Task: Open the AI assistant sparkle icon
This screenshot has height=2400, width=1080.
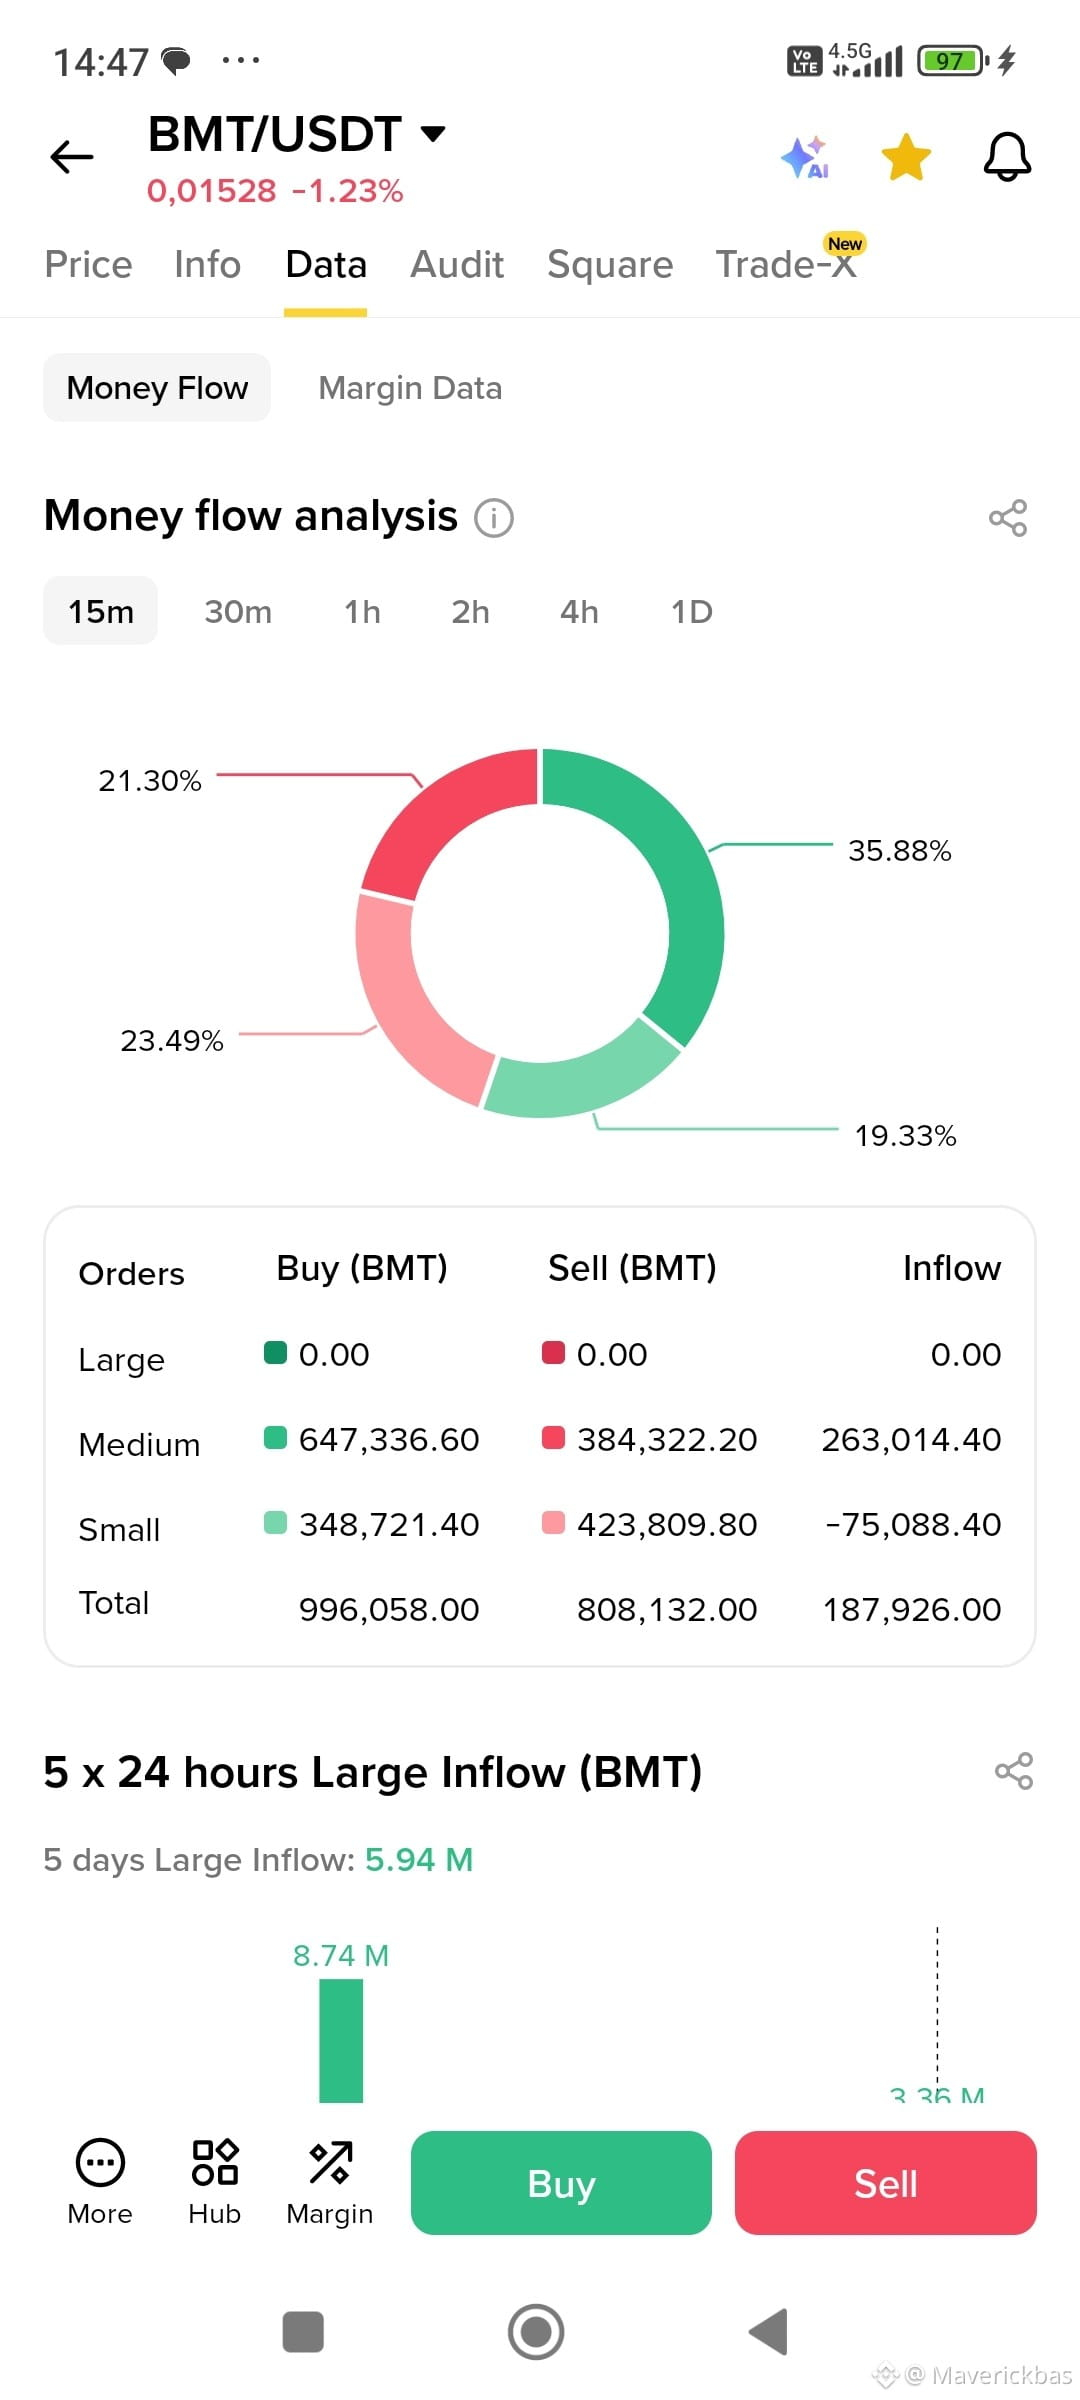Action: coord(805,158)
